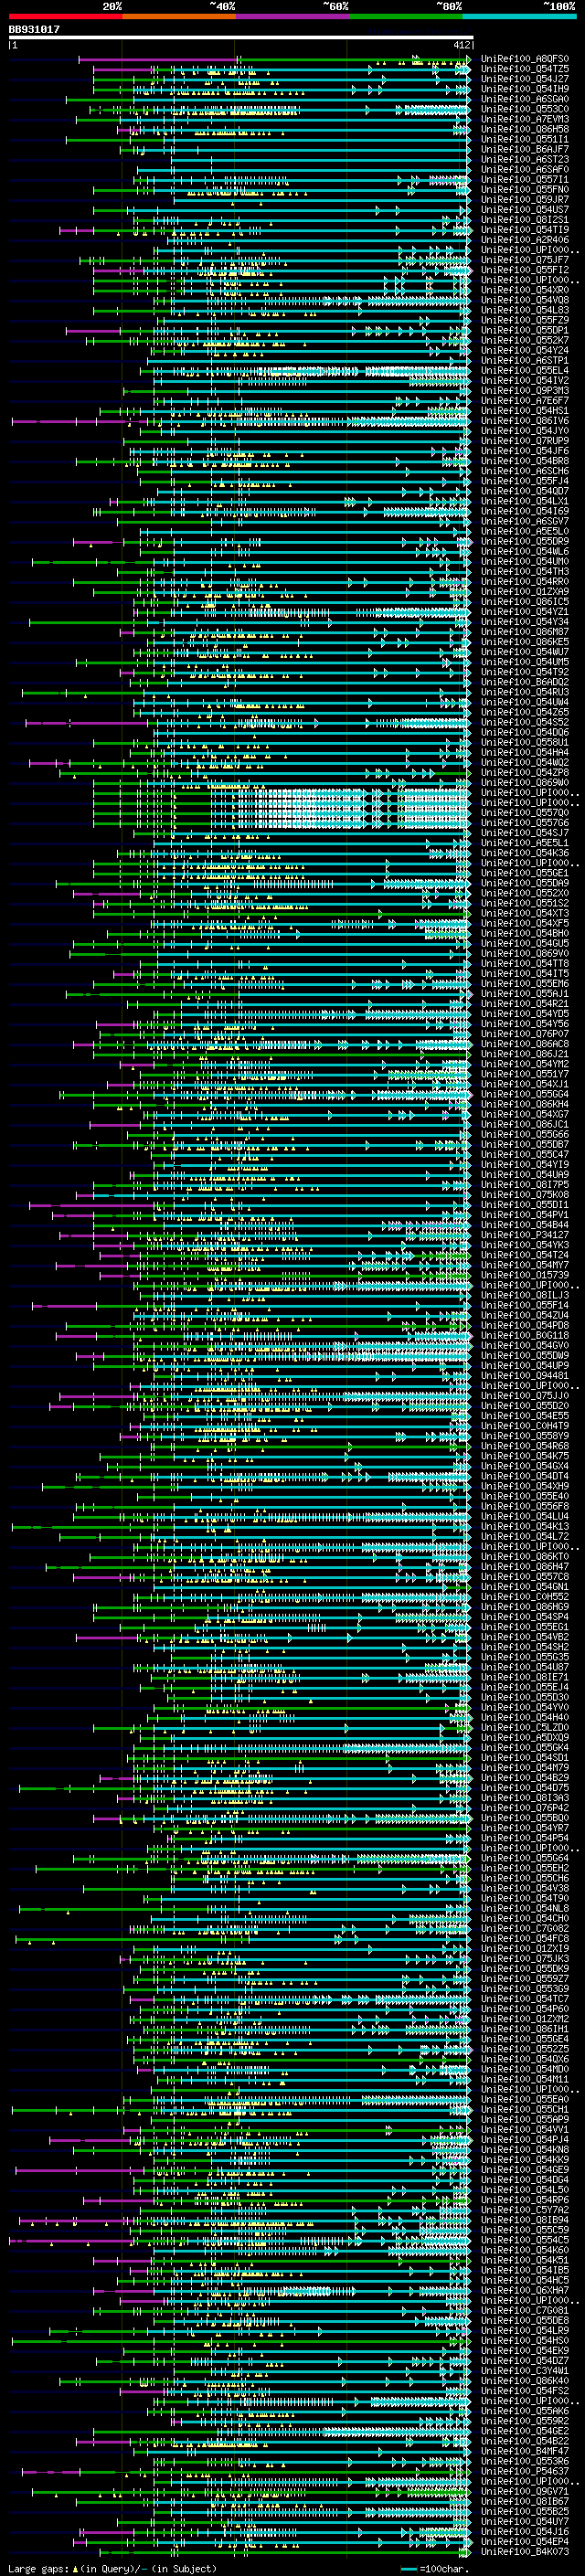This screenshot has width=585, height=2576.
Task: Select the UniRef100_Q55FI2 label
Action: coord(525,270)
